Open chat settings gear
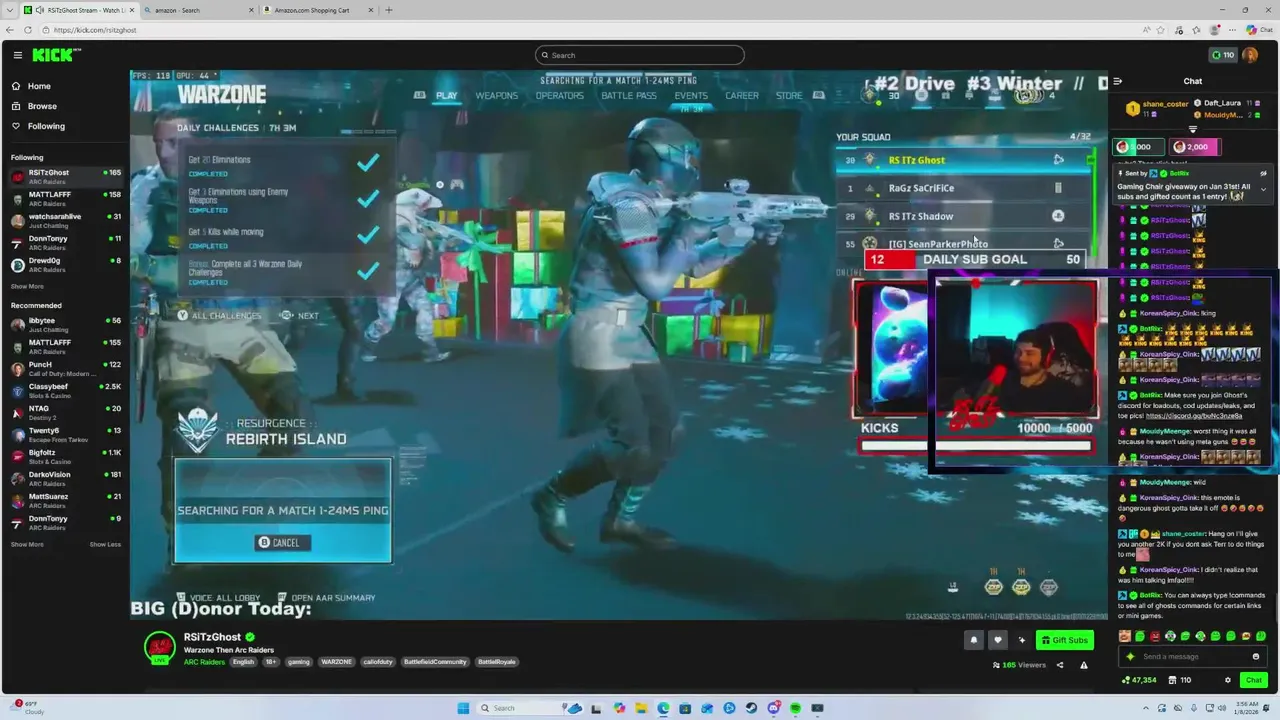The width and height of the screenshot is (1280, 720). [x=1228, y=680]
